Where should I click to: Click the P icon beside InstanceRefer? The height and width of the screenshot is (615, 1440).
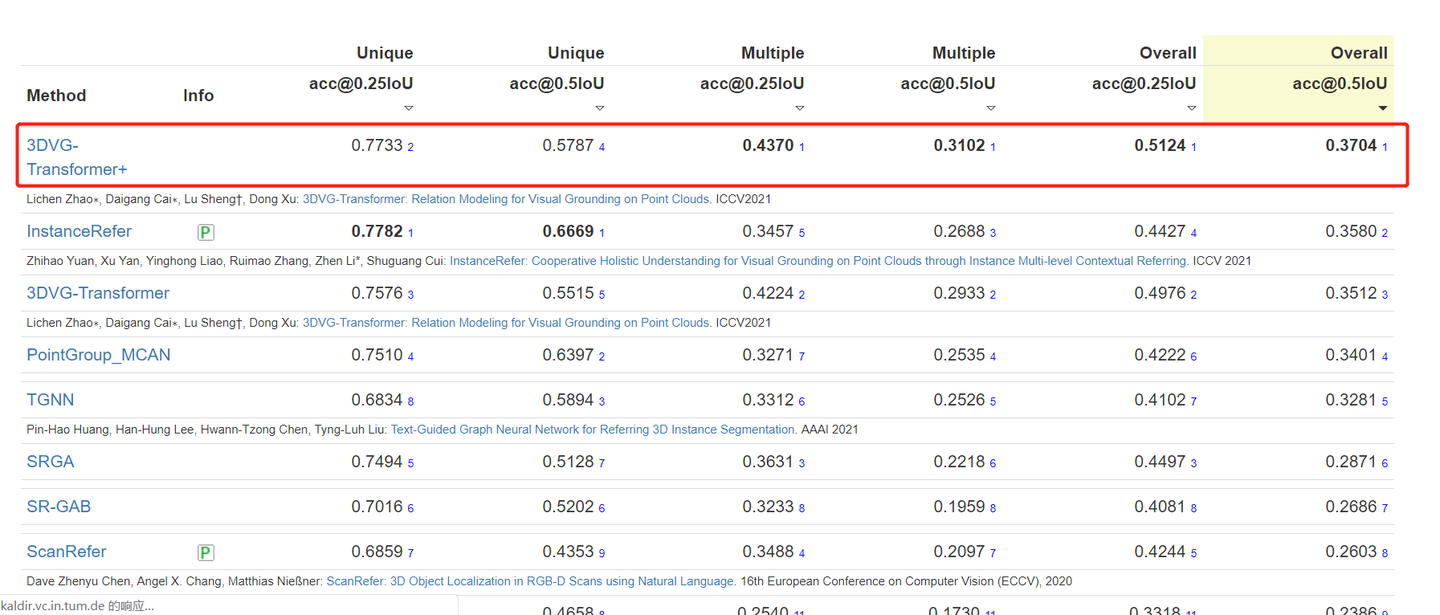click(205, 232)
